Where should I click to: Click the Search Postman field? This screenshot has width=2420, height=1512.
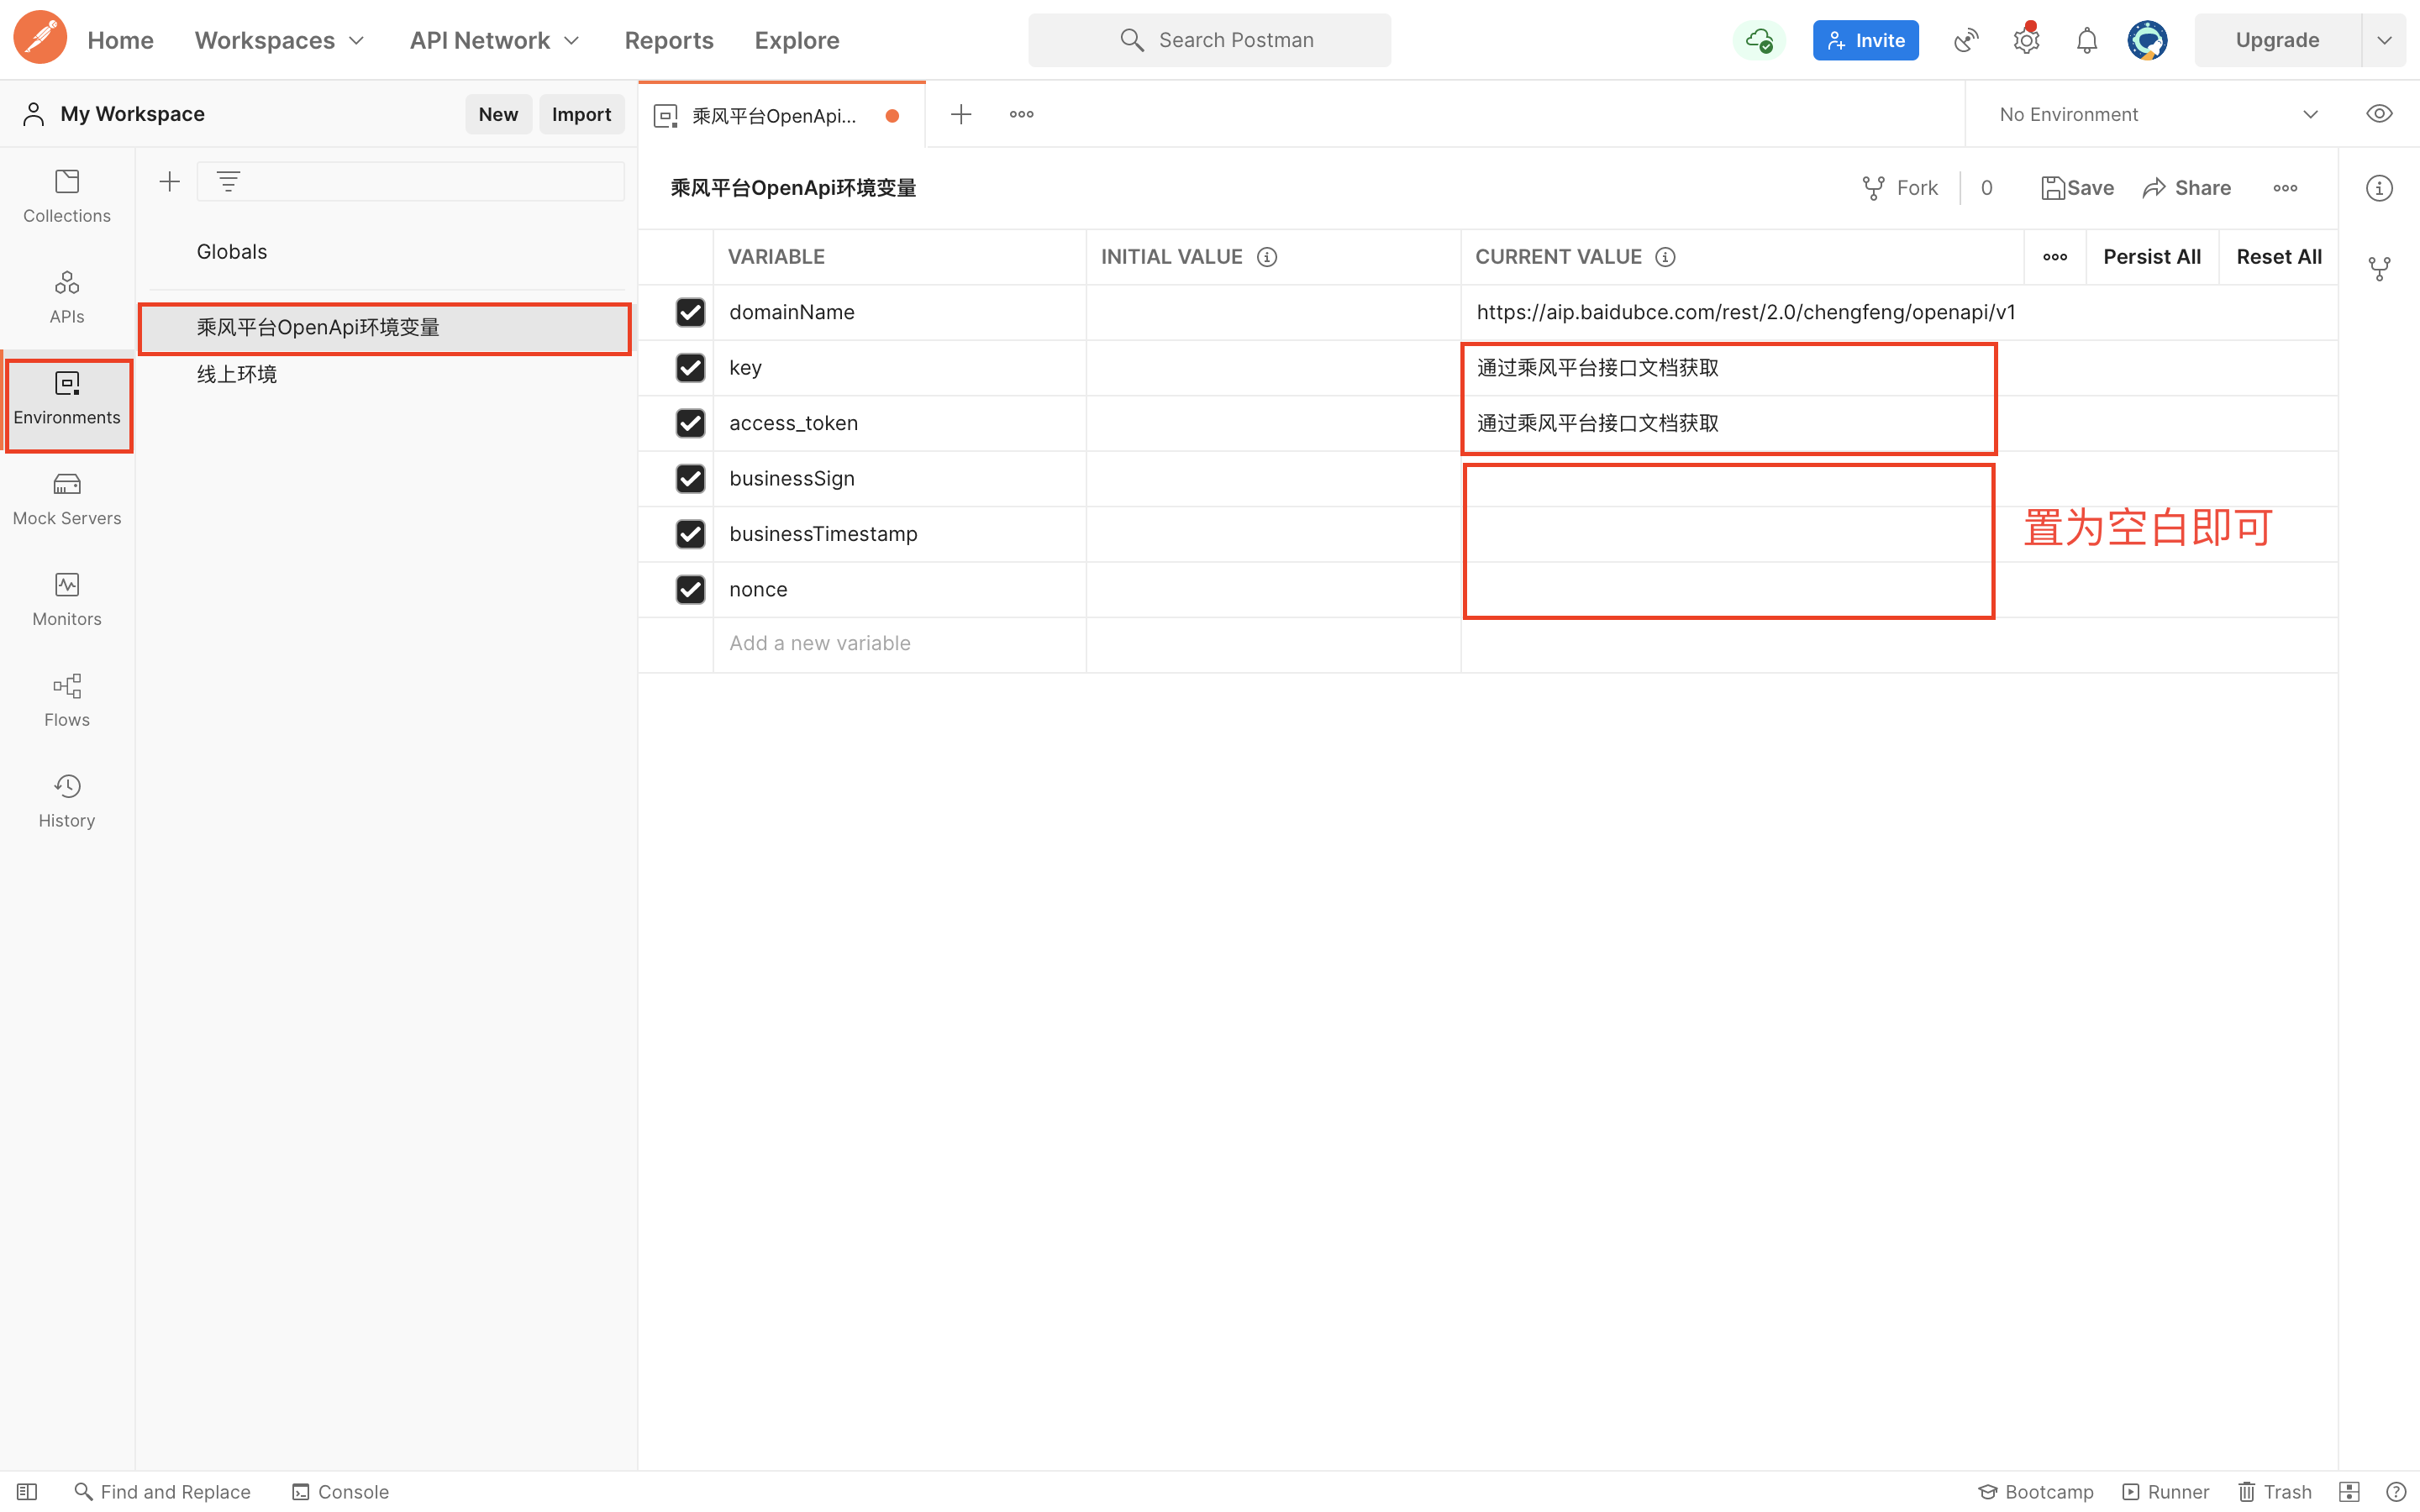tap(1209, 40)
